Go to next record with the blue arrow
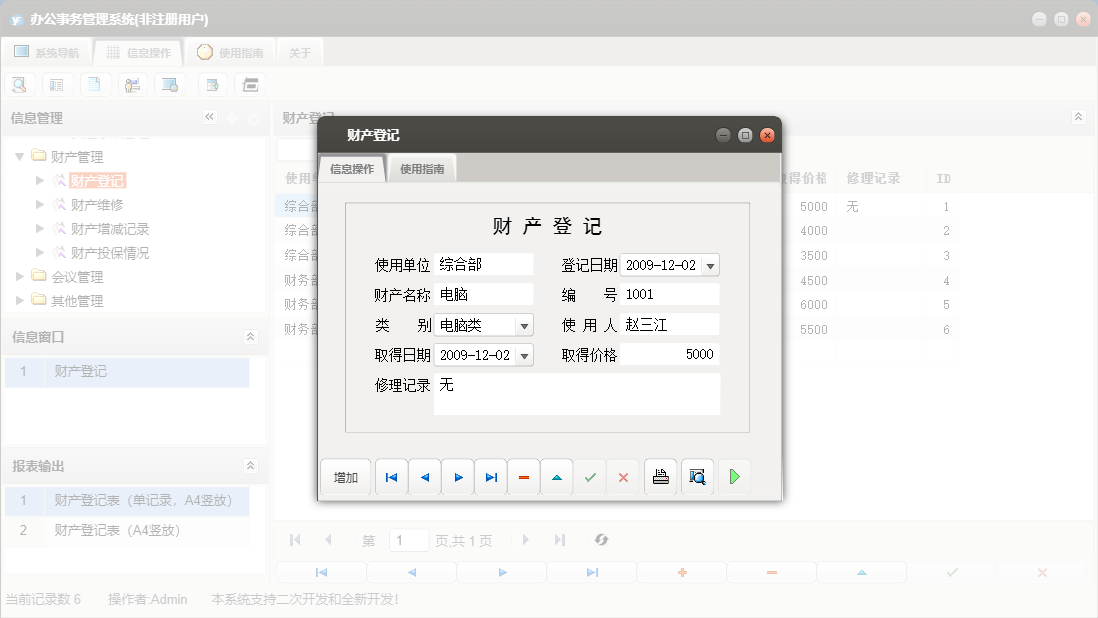Screen dimensions: 1098x618 pyautogui.click(x=457, y=477)
